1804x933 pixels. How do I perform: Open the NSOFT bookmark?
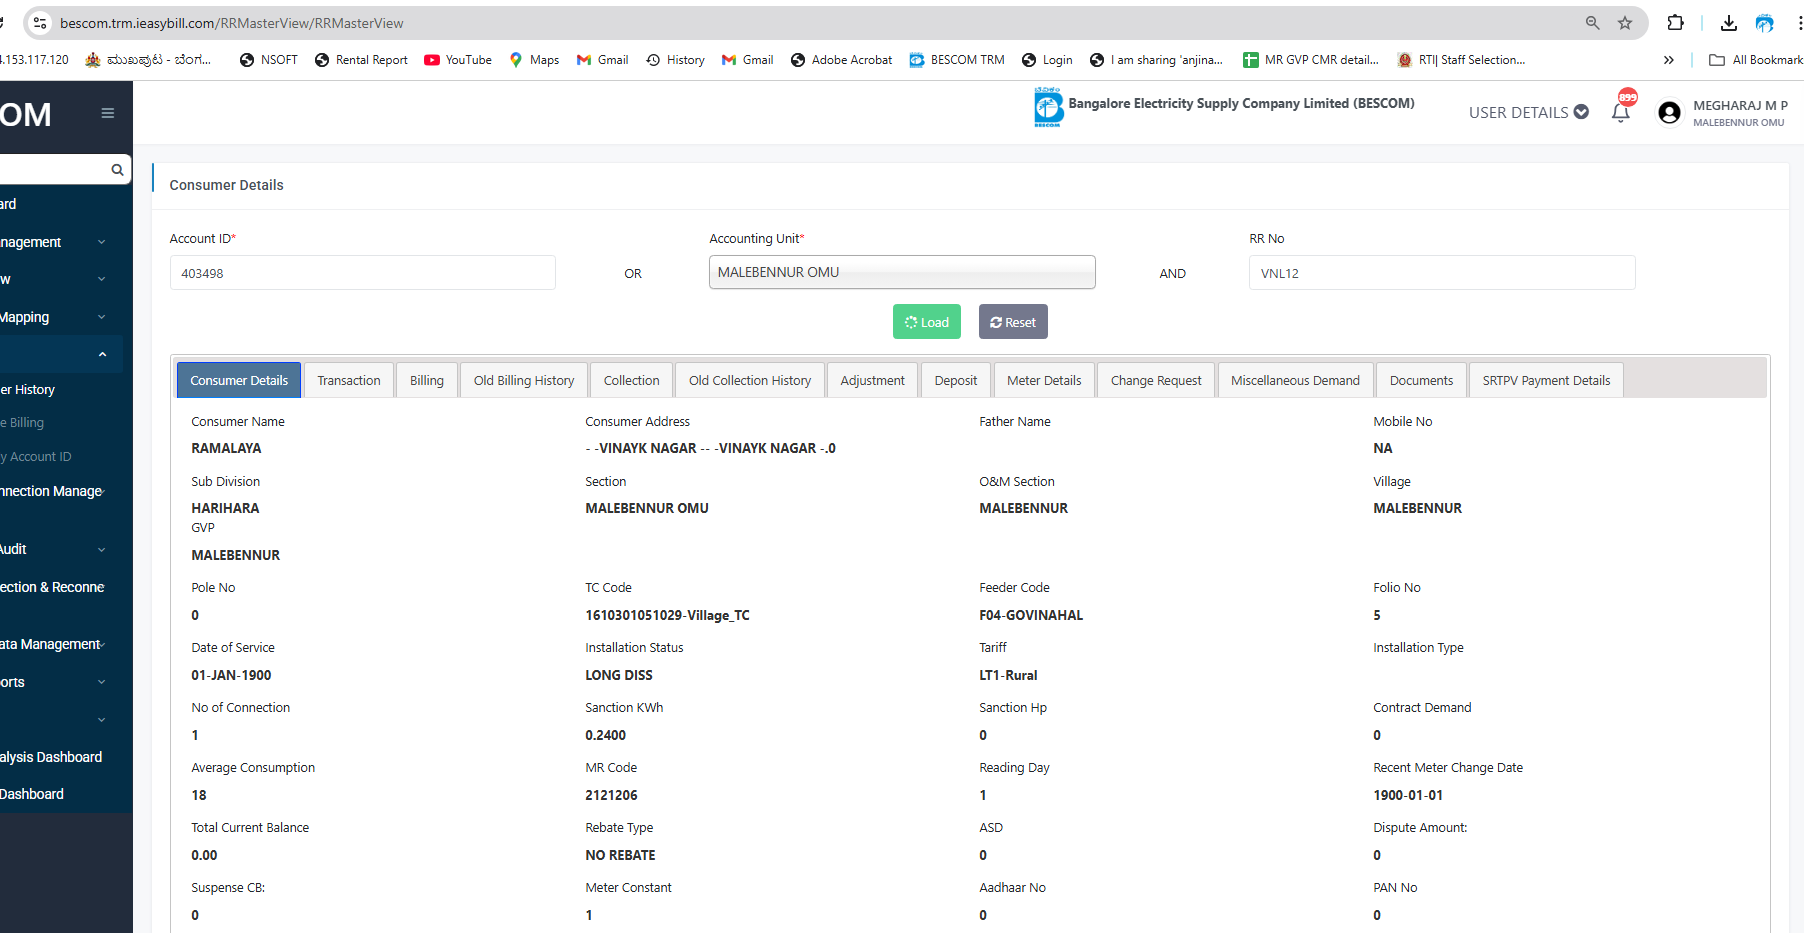[x=268, y=60]
